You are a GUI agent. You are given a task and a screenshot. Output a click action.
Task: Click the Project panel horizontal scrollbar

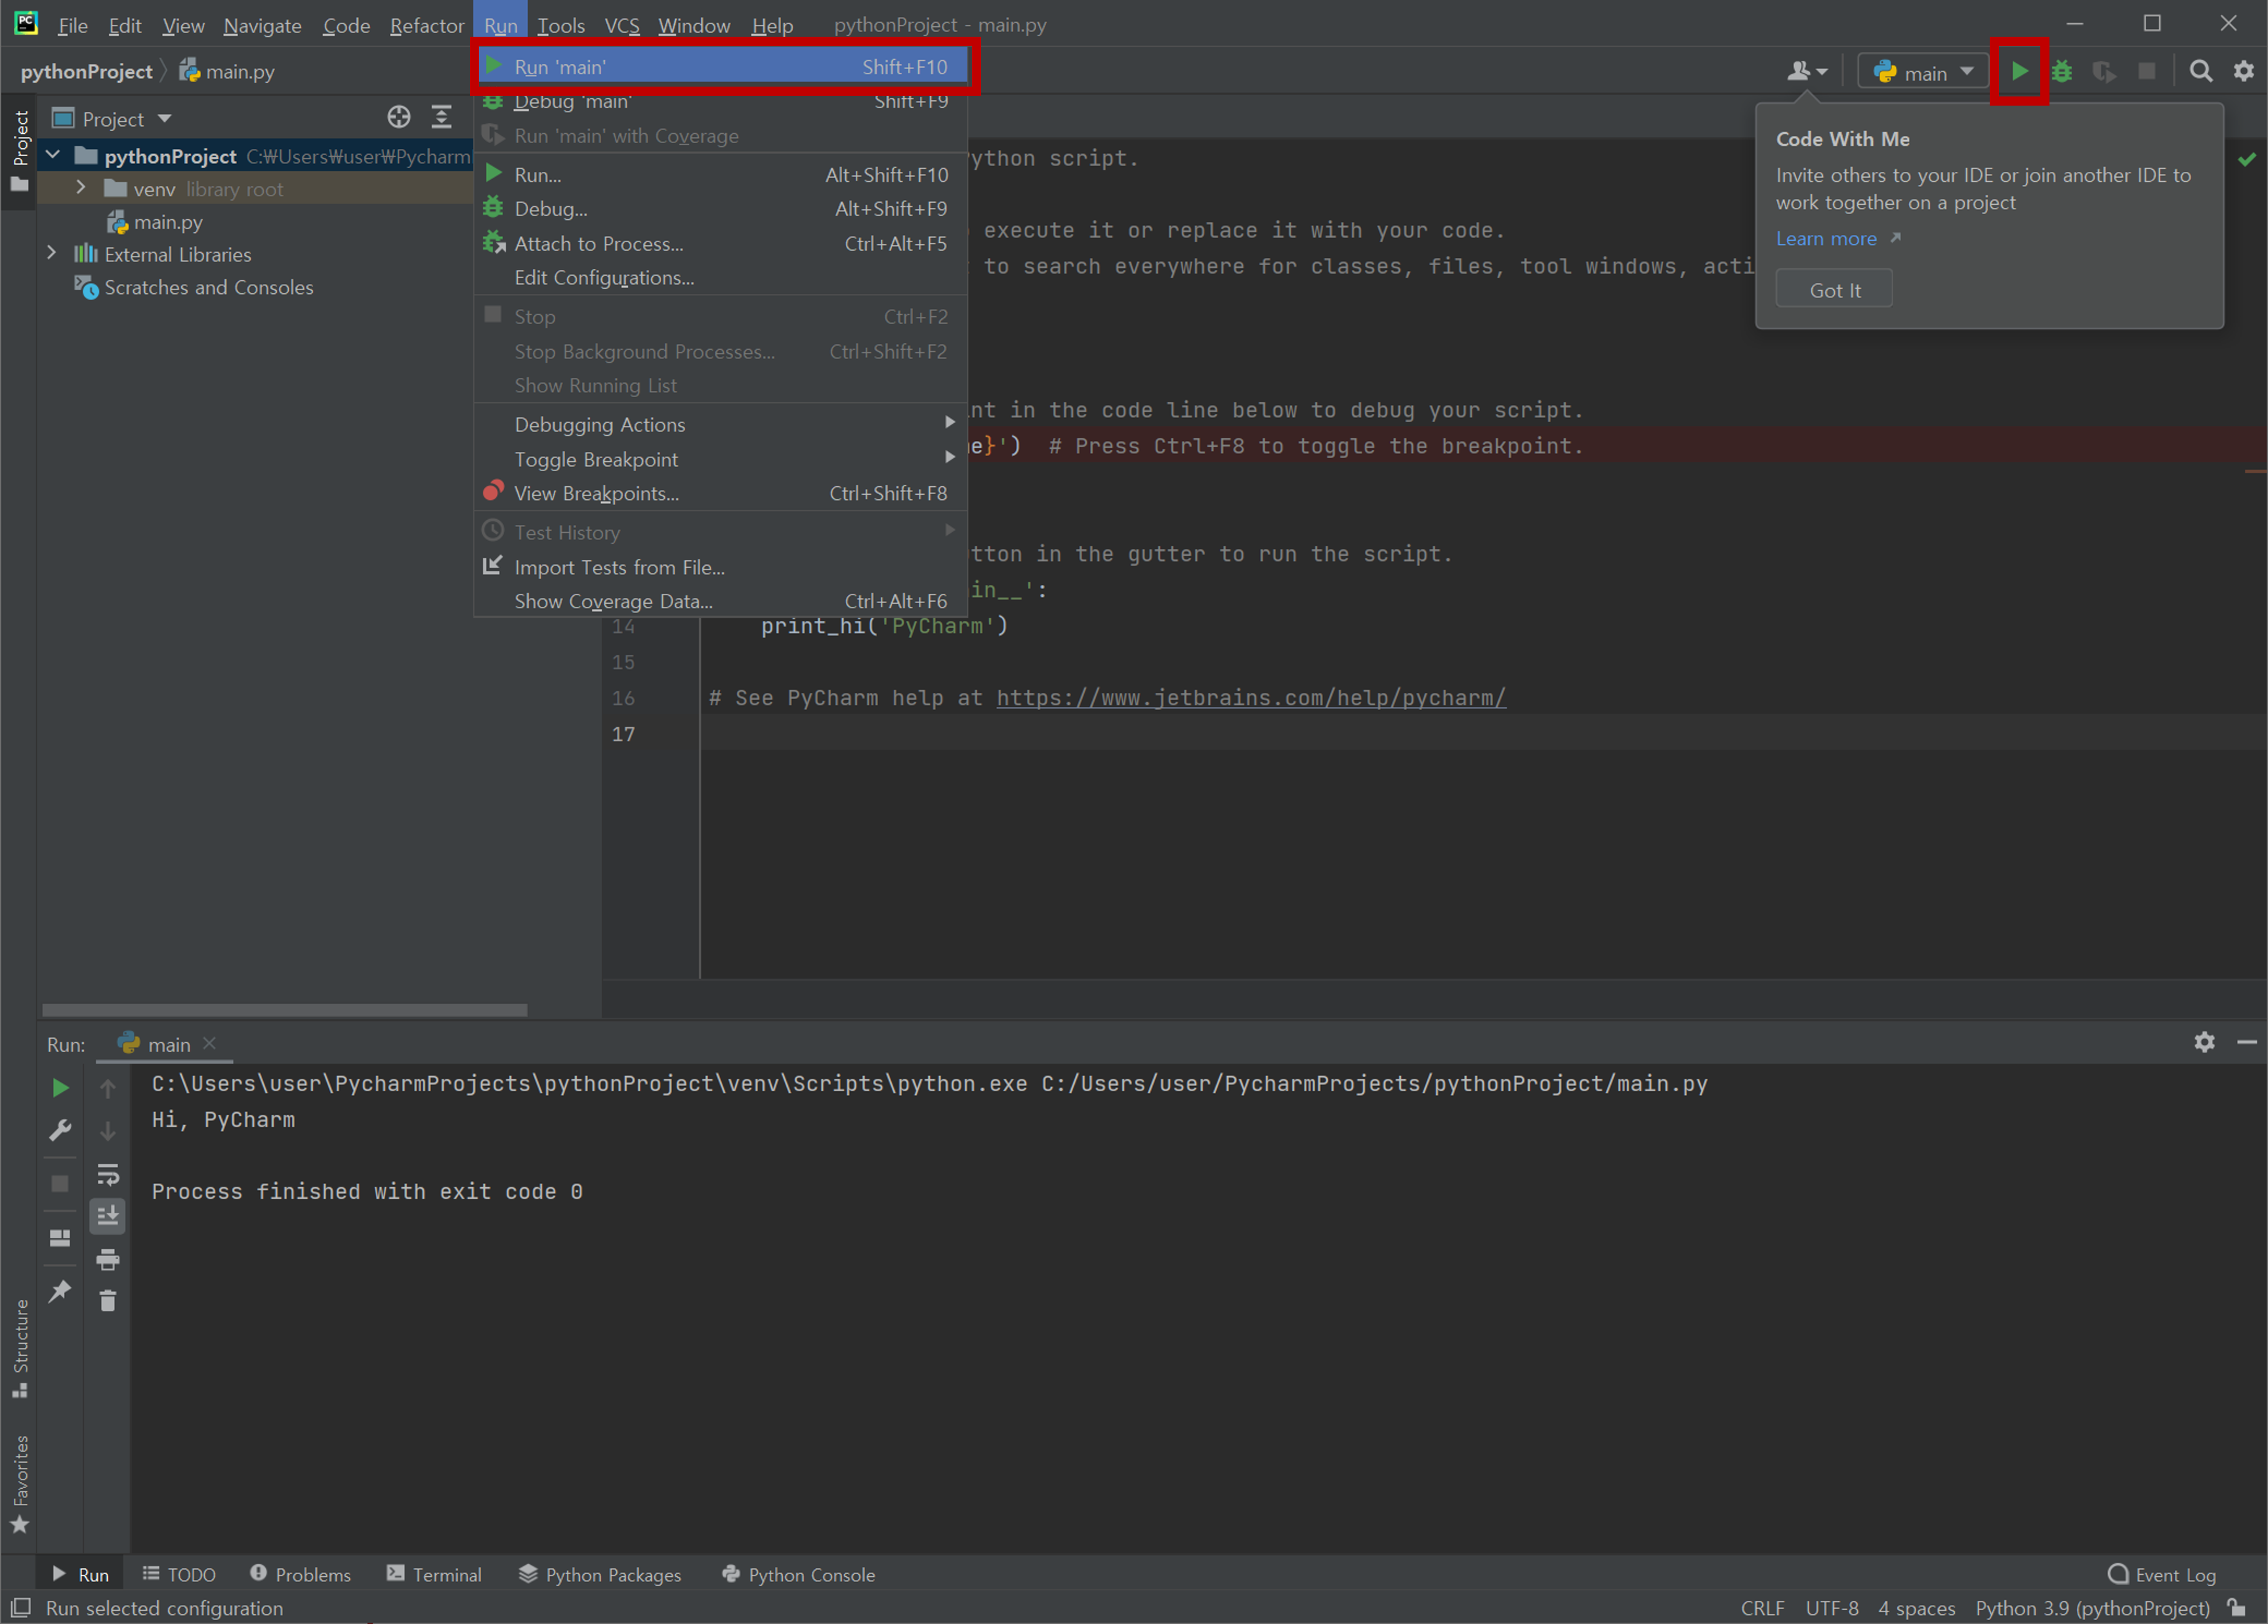(284, 1010)
